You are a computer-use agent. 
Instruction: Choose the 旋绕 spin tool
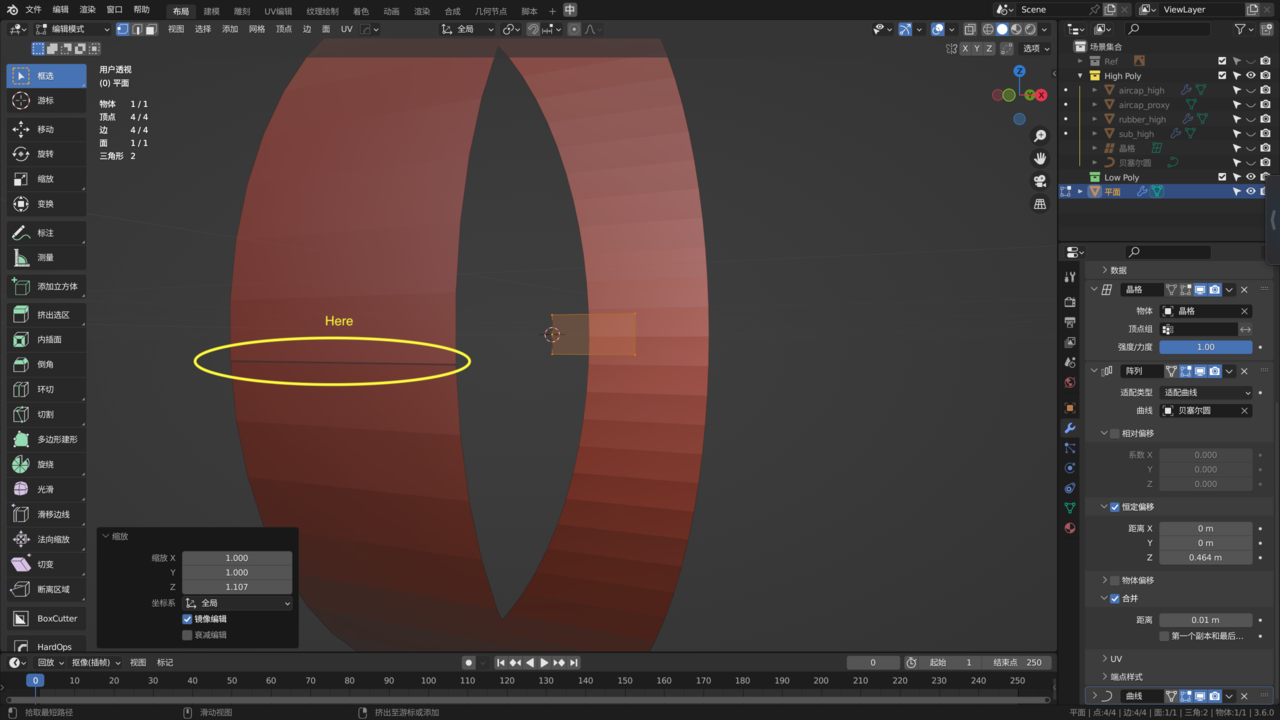[46, 465]
